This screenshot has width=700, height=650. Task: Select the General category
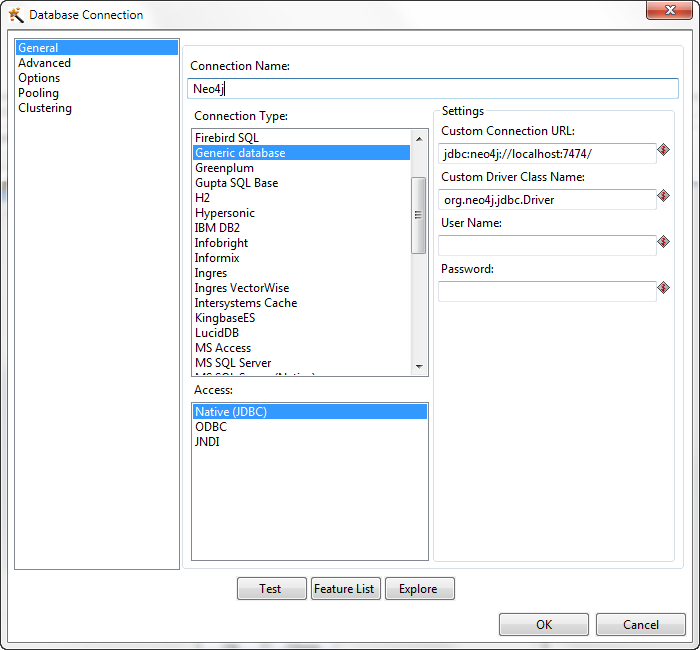point(96,48)
